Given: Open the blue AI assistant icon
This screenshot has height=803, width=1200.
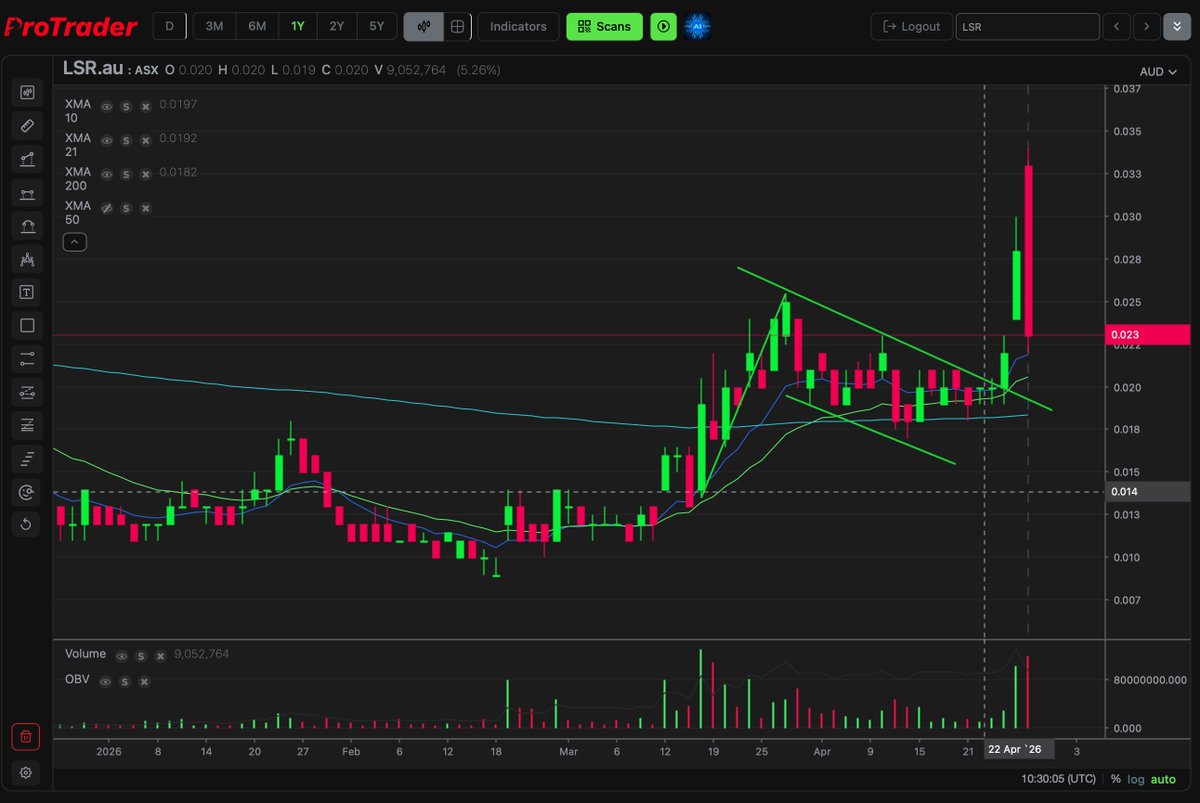Looking at the screenshot, I should coord(697,26).
